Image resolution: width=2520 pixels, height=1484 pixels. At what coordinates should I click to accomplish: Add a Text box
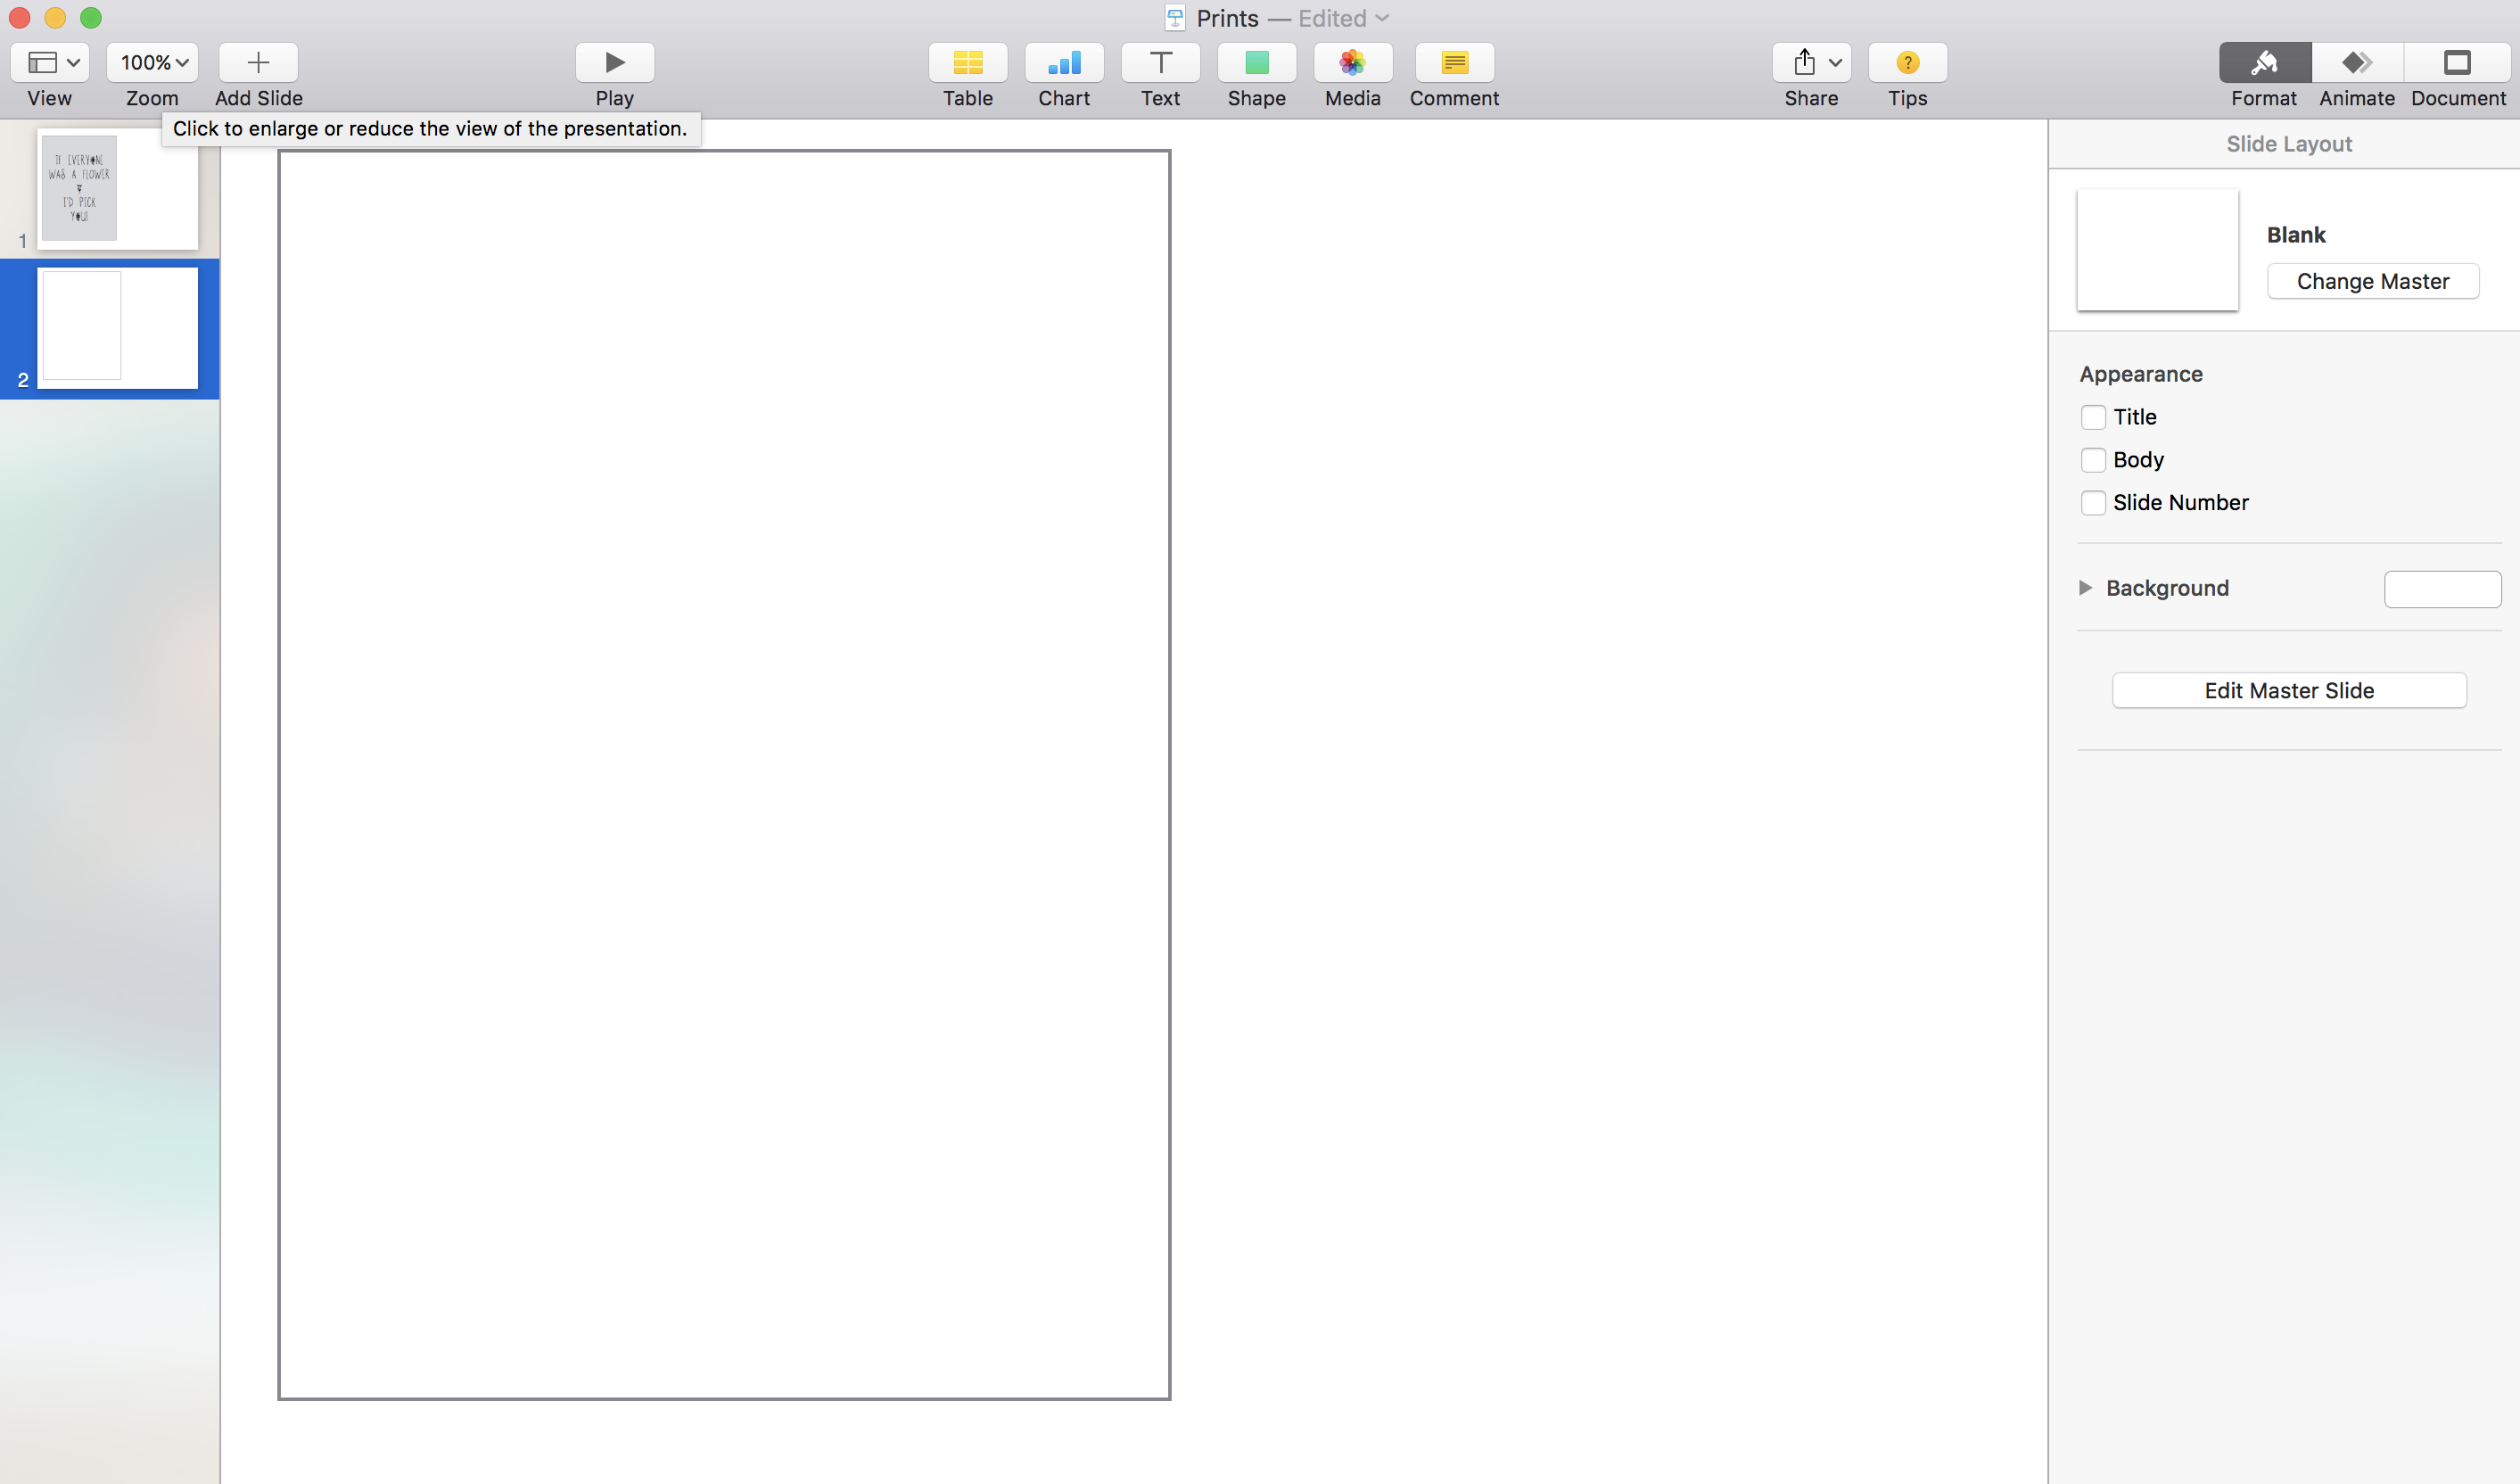(1160, 62)
